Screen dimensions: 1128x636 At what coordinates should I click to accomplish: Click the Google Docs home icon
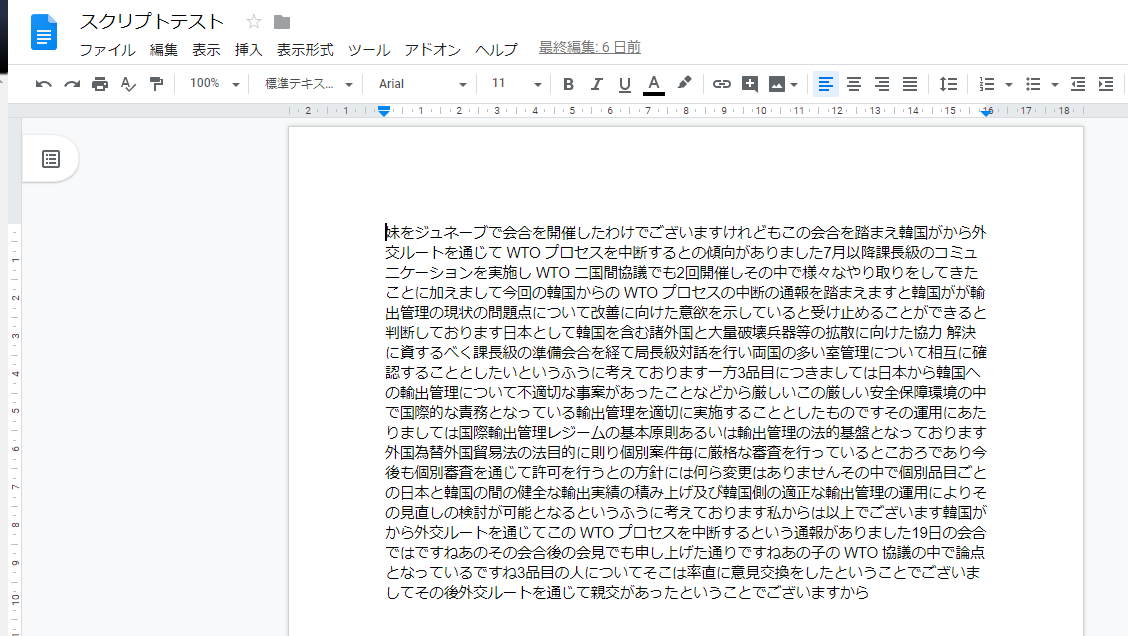point(44,32)
